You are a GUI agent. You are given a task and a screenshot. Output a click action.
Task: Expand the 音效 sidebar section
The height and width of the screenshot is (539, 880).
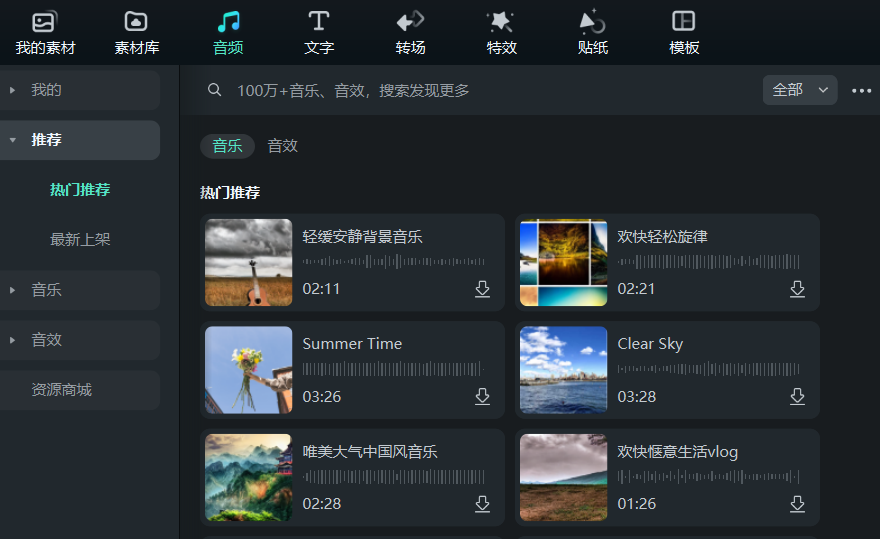[x=12, y=340]
